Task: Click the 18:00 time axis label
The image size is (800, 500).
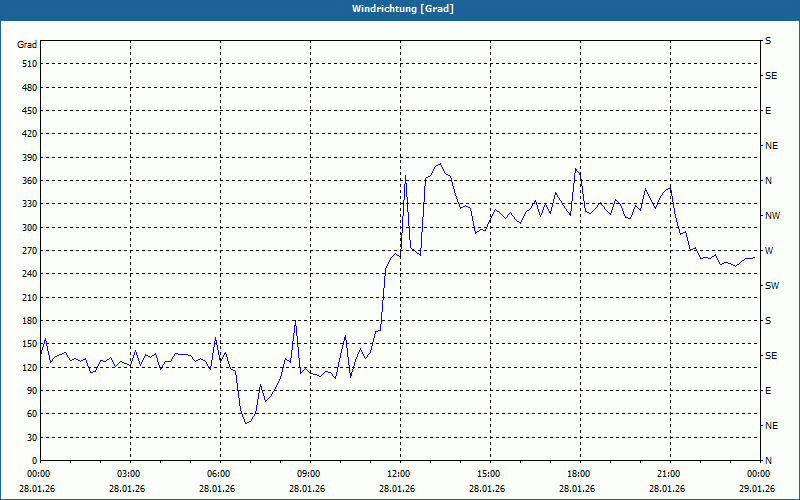Action: tap(577, 474)
